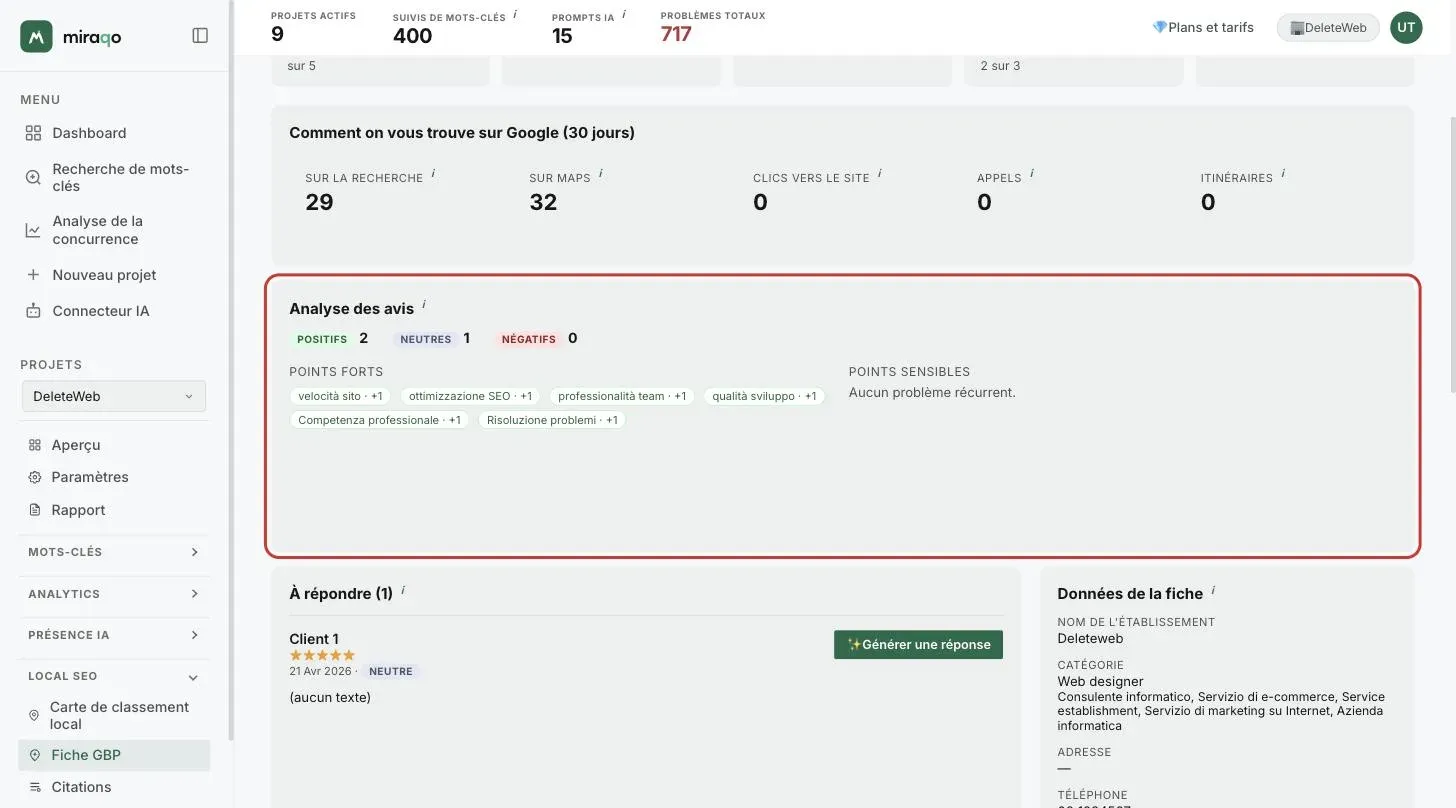Click the Carte de classement local pin icon

click(34, 716)
